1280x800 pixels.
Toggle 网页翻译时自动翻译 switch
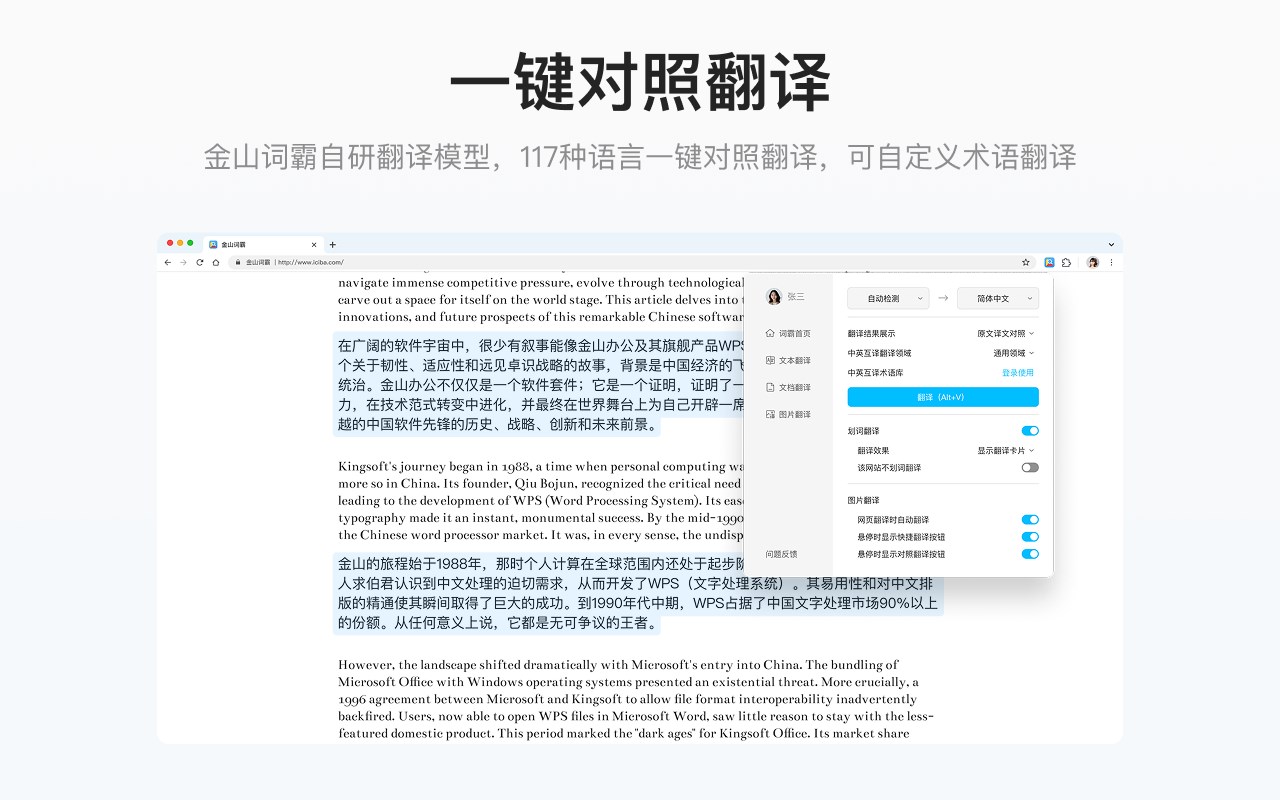point(1030,520)
